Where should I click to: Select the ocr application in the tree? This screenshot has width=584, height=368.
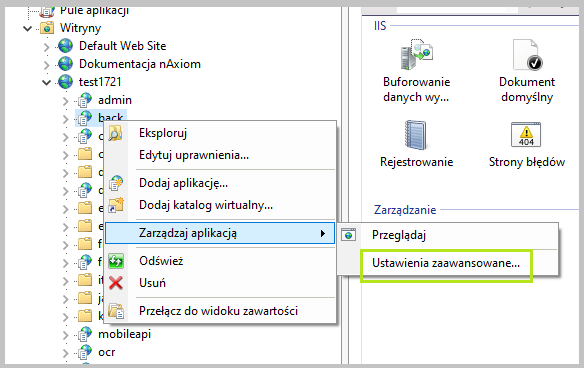pyautogui.click(x=107, y=352)
